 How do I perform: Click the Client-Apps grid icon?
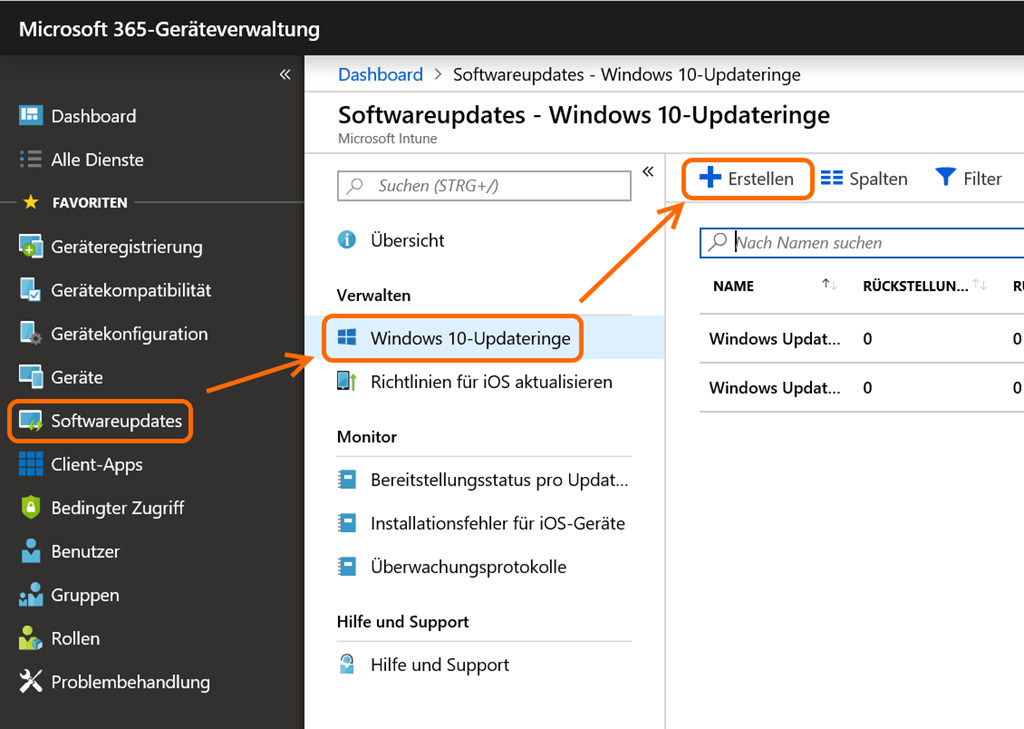pyautogui.click(x=31, y=465)
